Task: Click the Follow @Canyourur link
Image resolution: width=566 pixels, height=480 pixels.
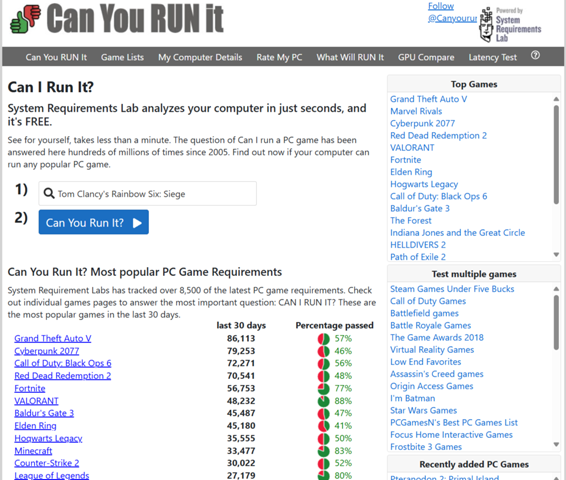Action: pos(452,12)
